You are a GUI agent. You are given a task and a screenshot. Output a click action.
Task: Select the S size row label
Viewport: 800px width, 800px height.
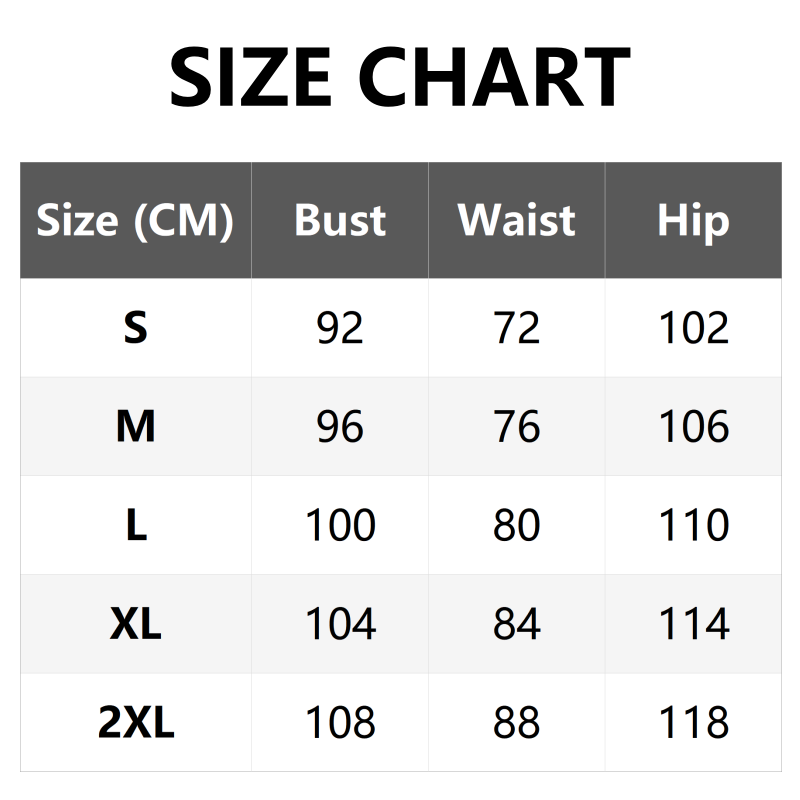[135, 328]
